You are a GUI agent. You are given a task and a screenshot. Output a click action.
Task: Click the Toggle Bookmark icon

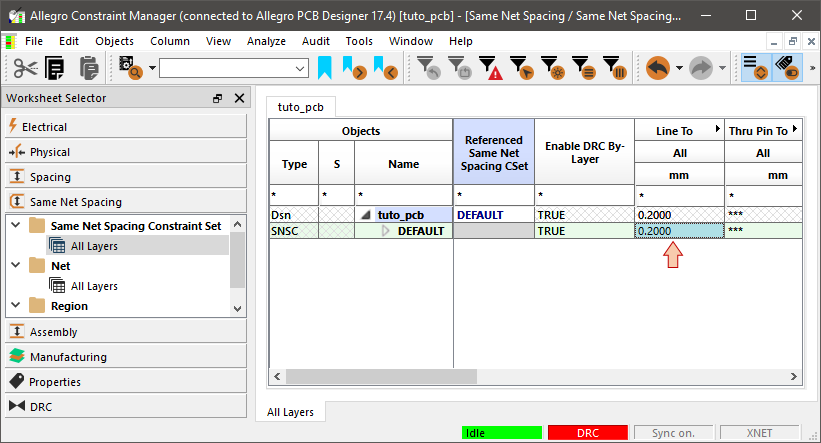click(325, 68)
